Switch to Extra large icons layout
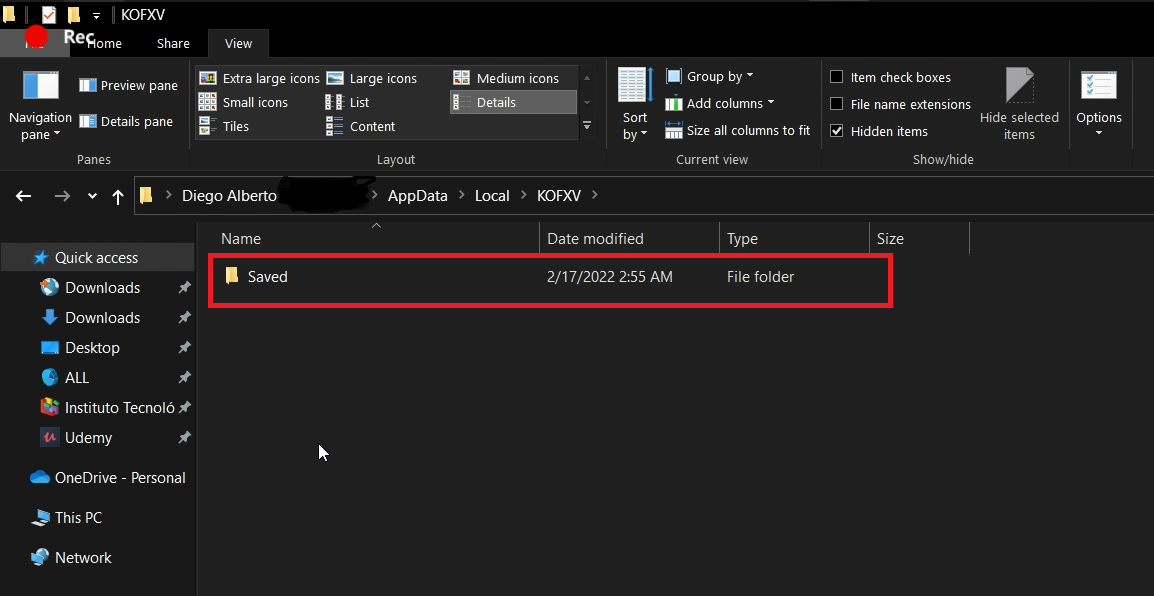The width and height of the screenshot is (1154, 596). (x=259, y=78)
